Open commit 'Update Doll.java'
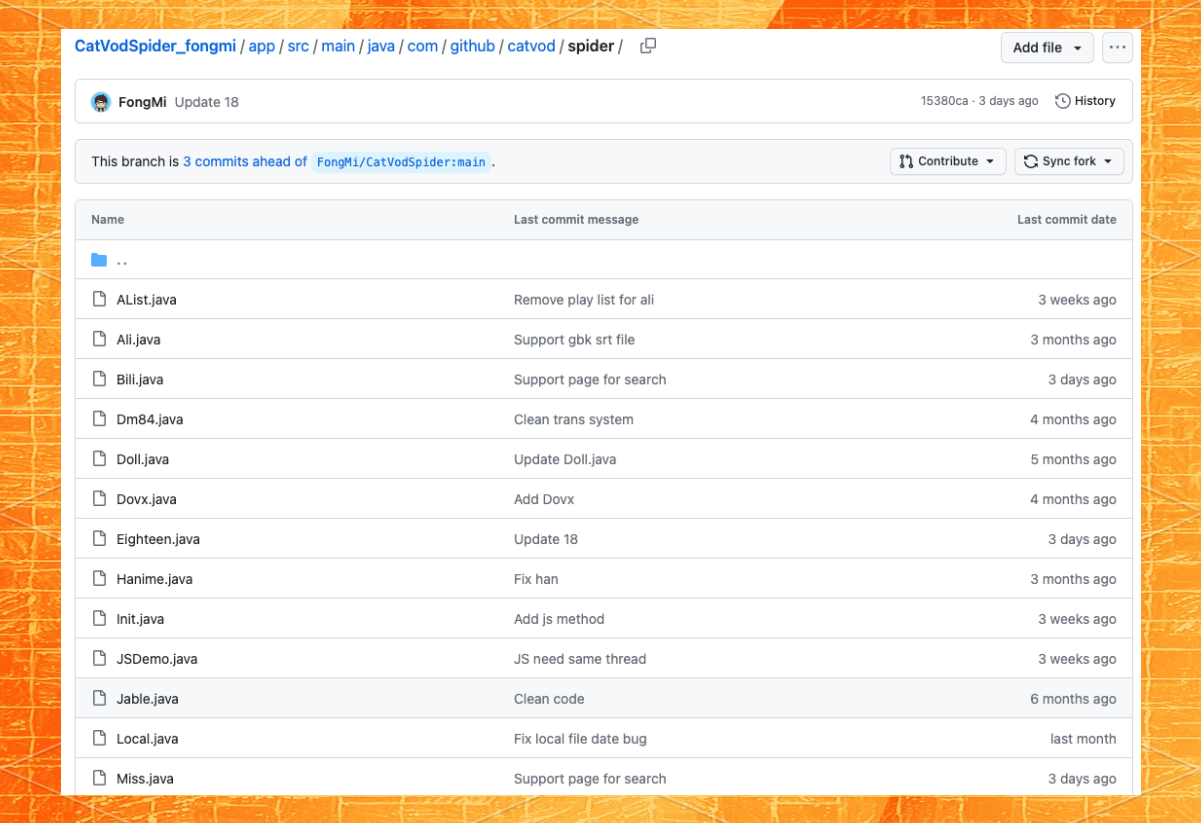 565,459
